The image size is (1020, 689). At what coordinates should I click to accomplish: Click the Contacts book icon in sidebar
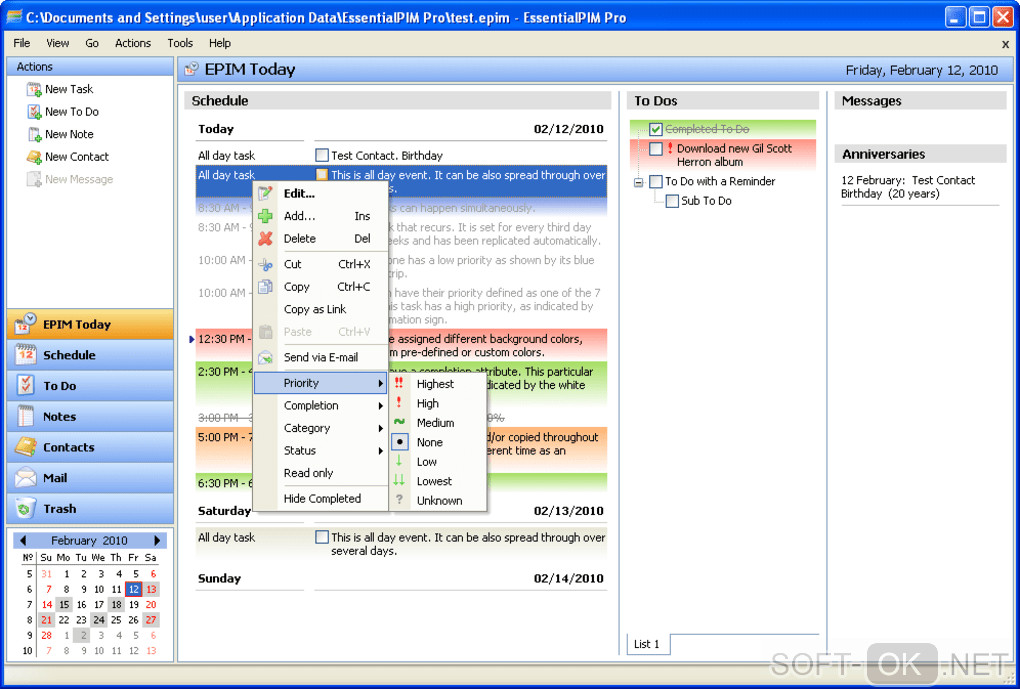tap(26, 447)
